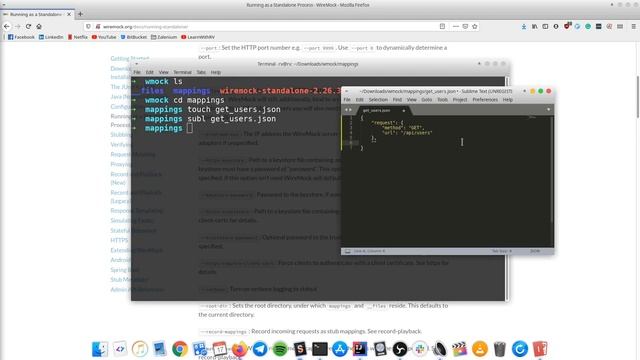Toggle Firefox reader view
The width and height of the screenshot is (640, 360).
coord(442,26)
